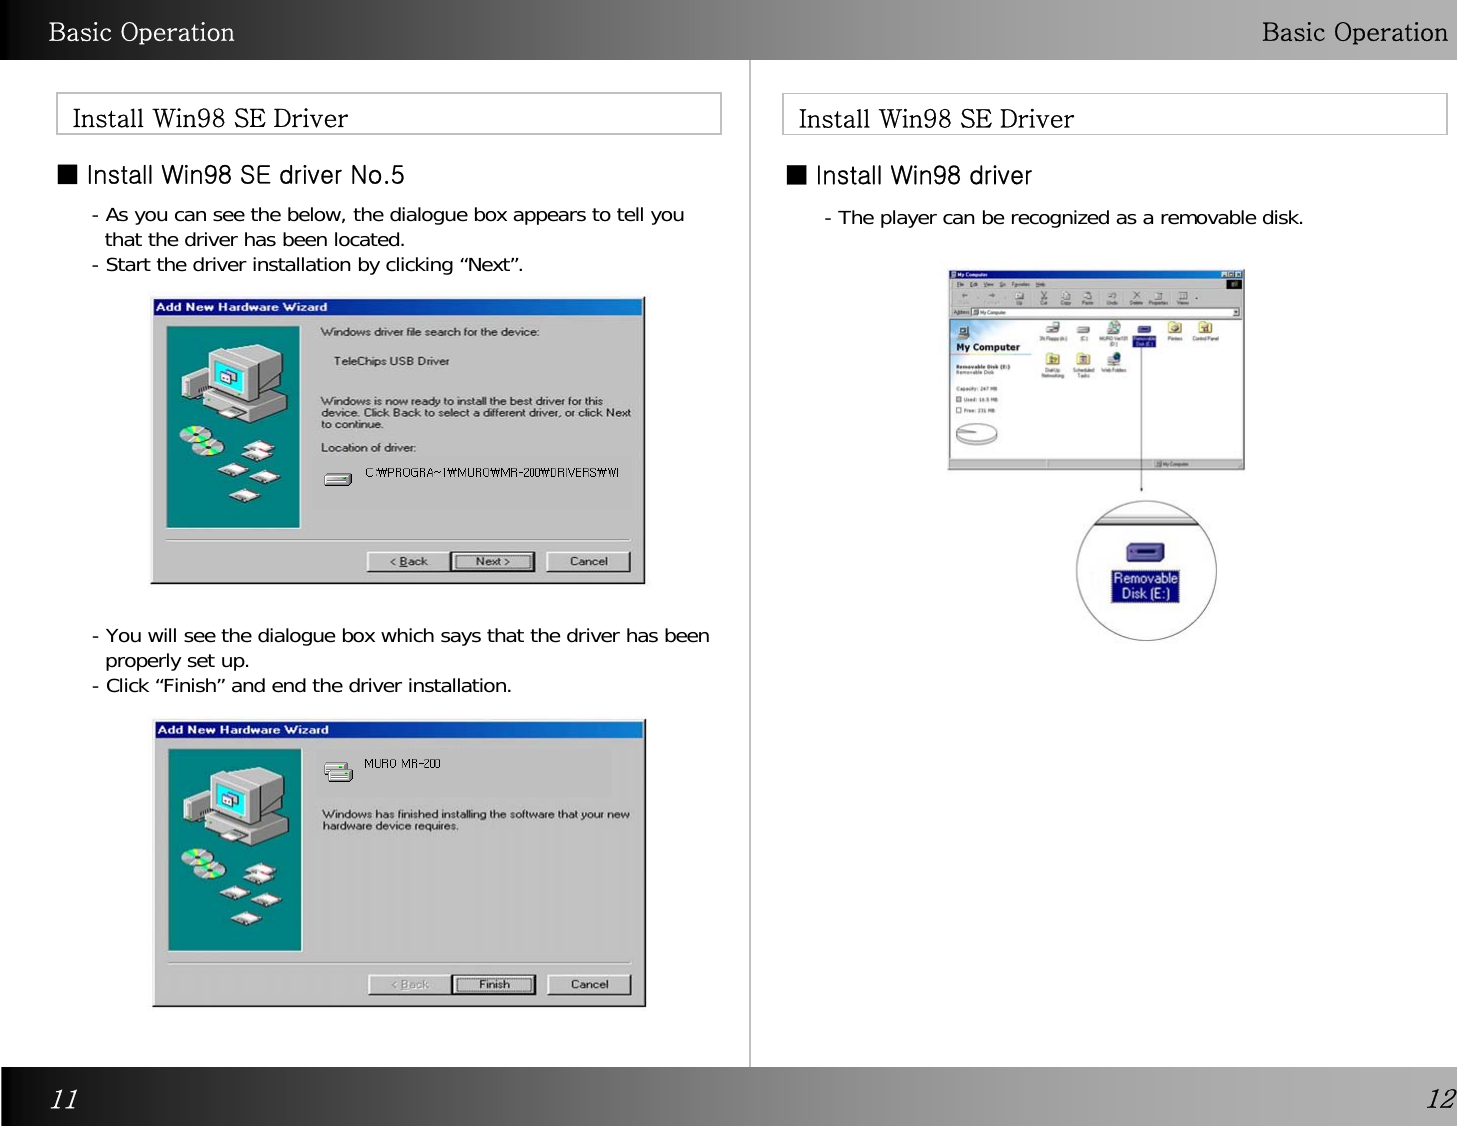Click the Paste toolbar icon
1457x1126 pixels.
coord(1088,297)
